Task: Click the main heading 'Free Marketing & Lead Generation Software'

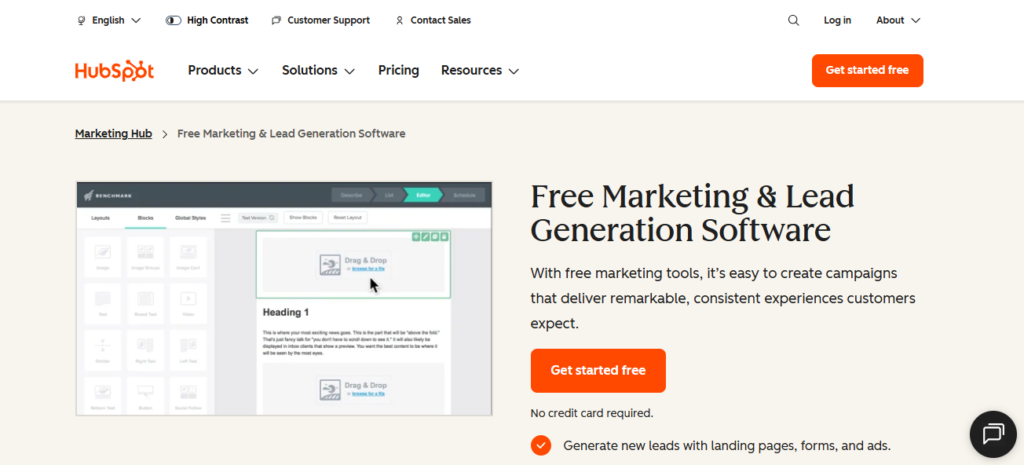Action: (x=692, y=213)
